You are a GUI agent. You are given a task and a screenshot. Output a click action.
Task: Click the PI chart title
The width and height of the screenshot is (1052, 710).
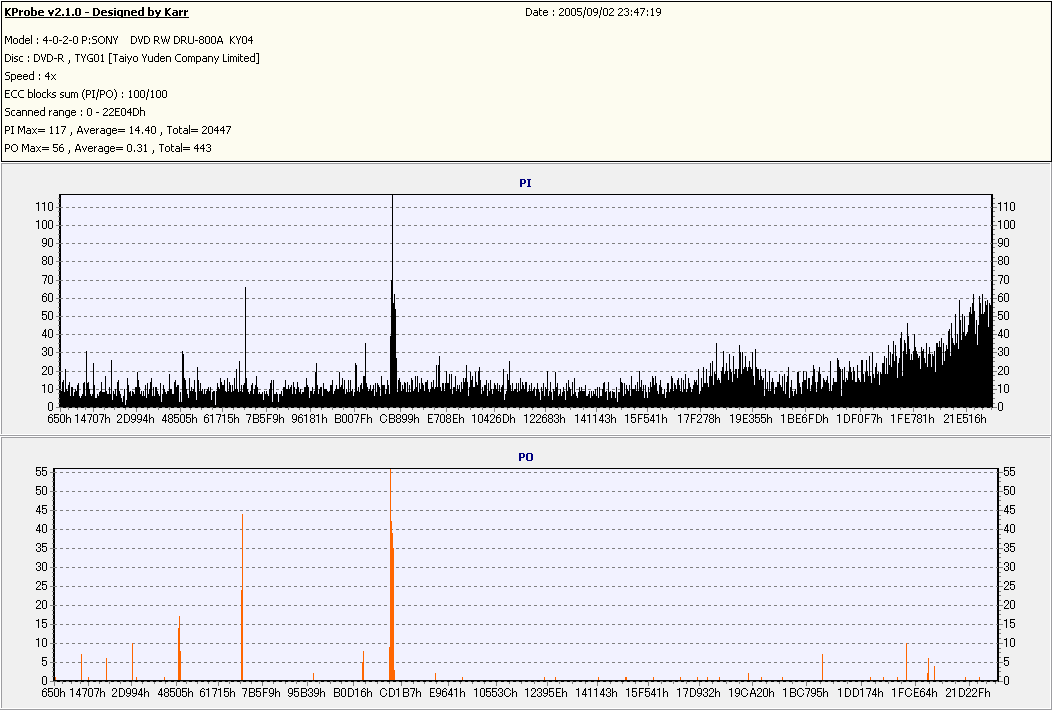coord(525,183)
